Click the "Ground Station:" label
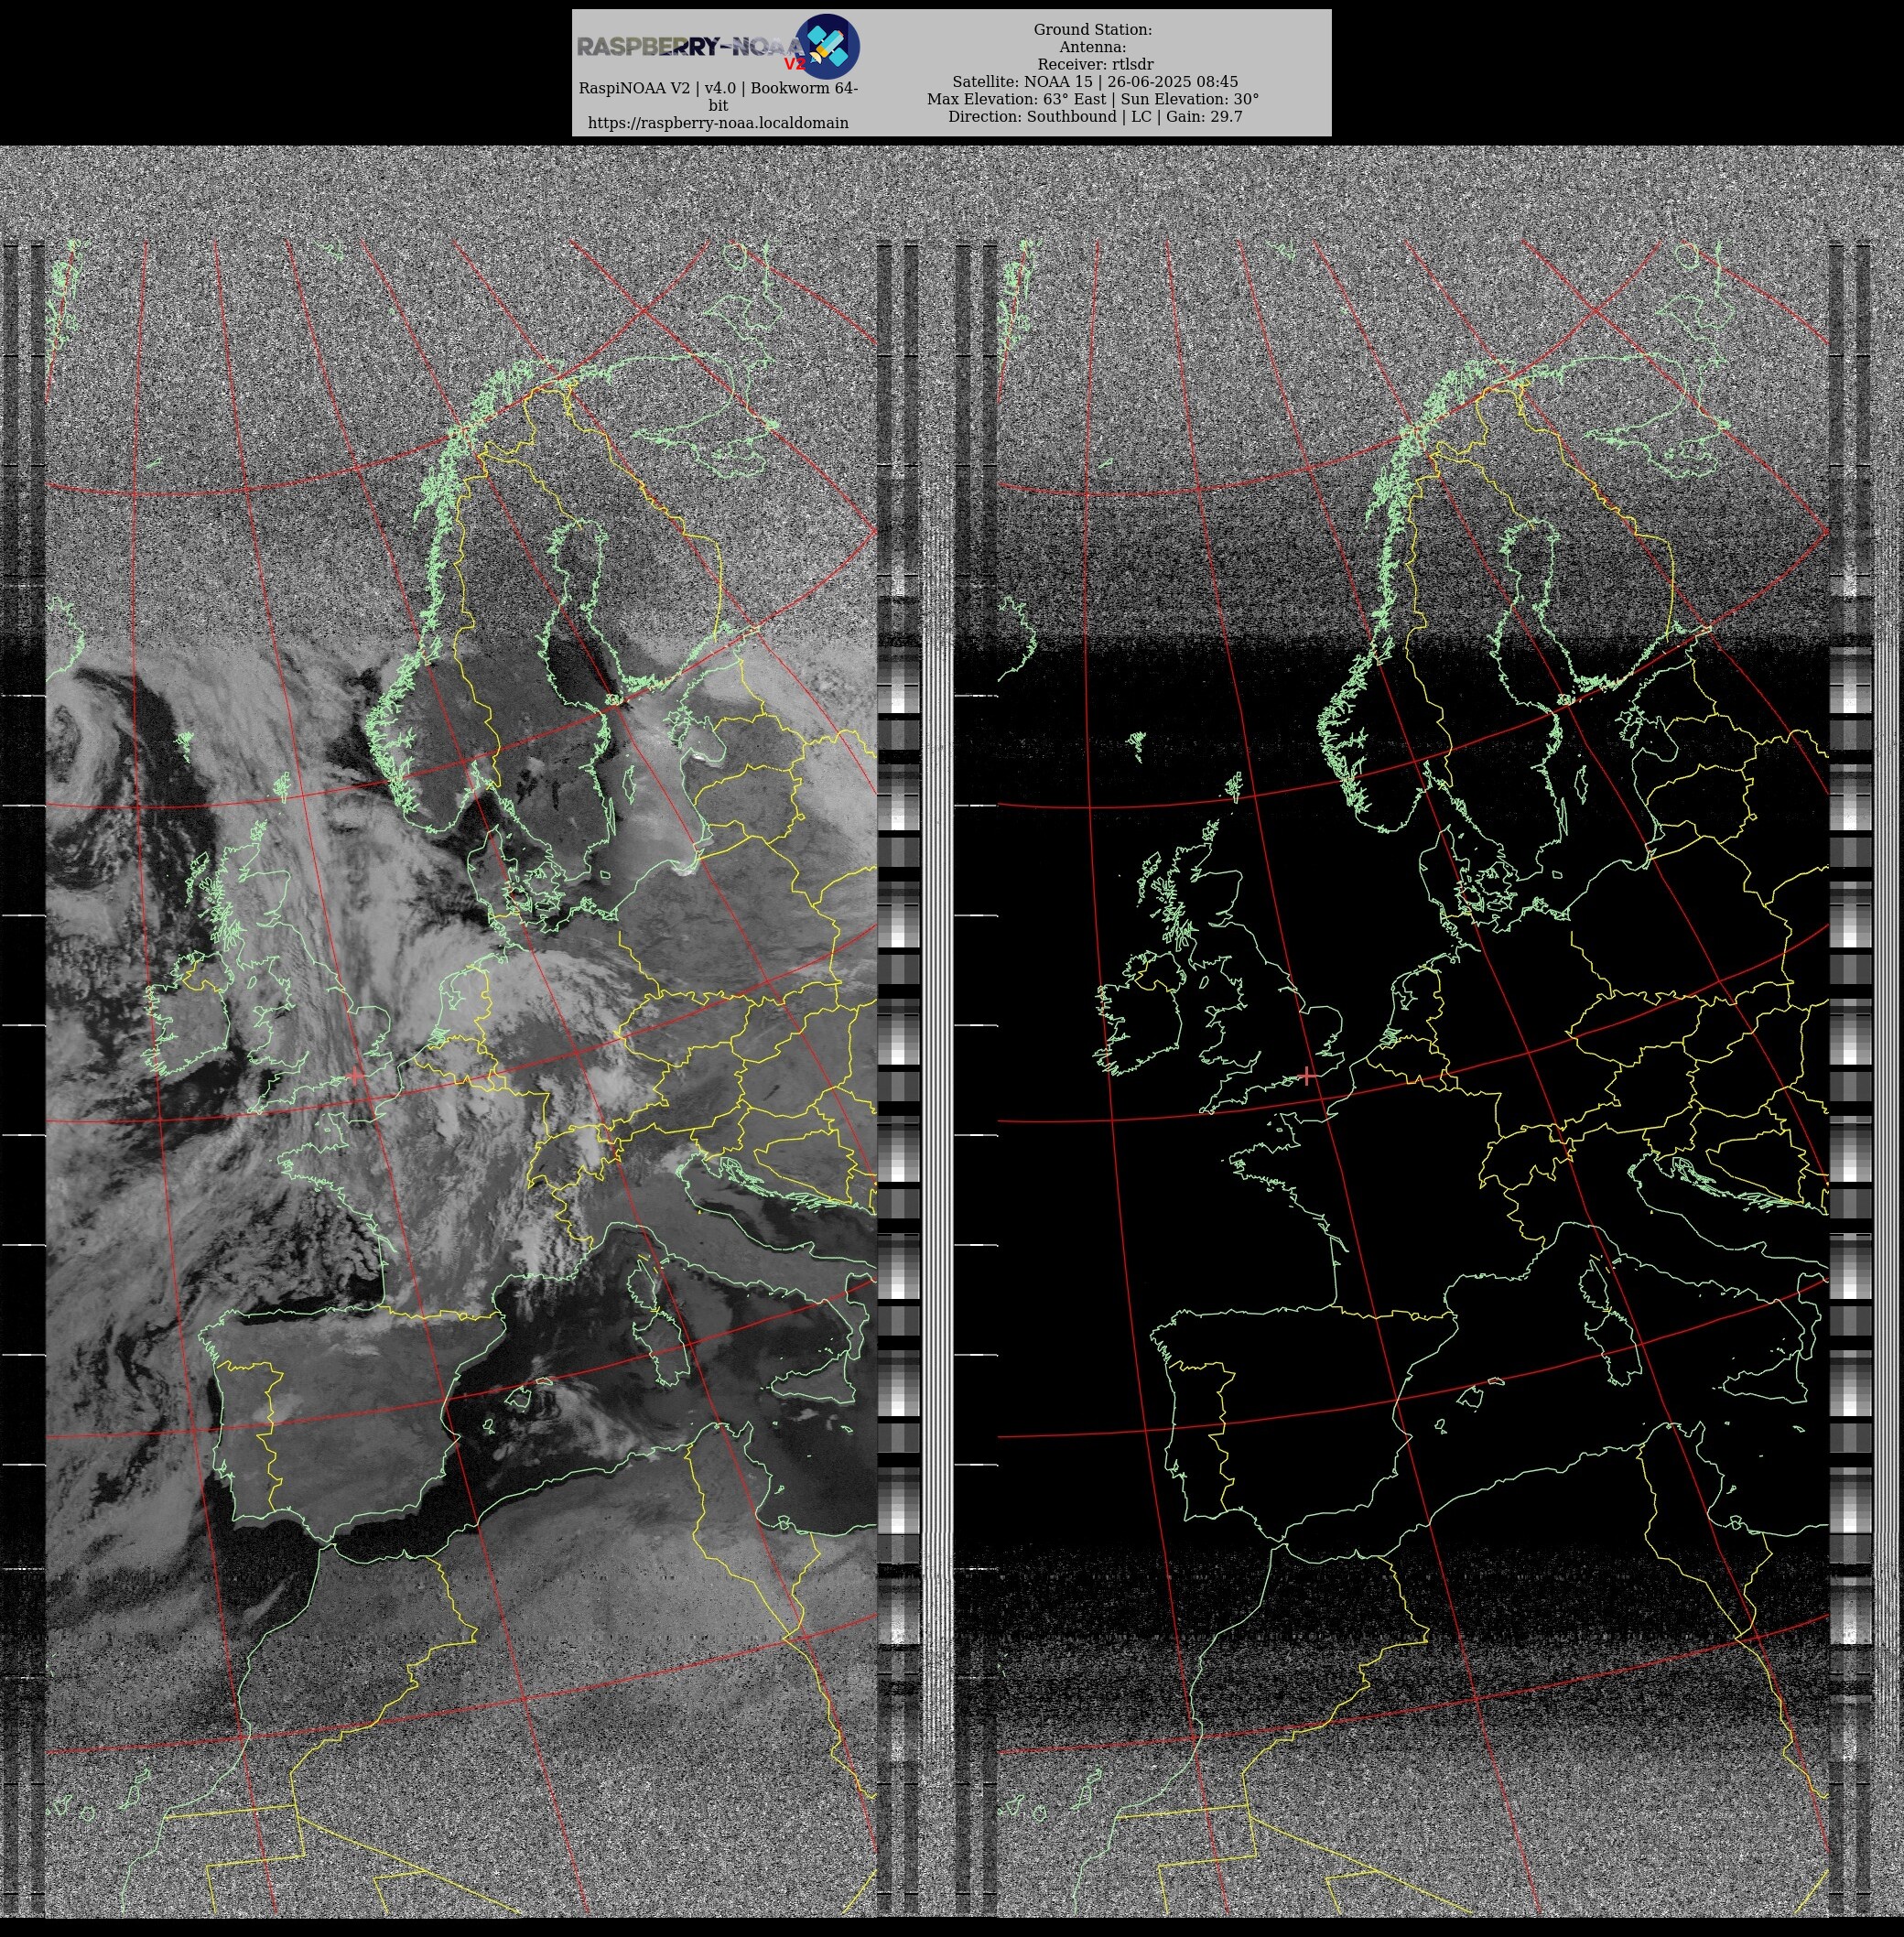This screenshot has width=1904, height=1937. pos(1092,30)
